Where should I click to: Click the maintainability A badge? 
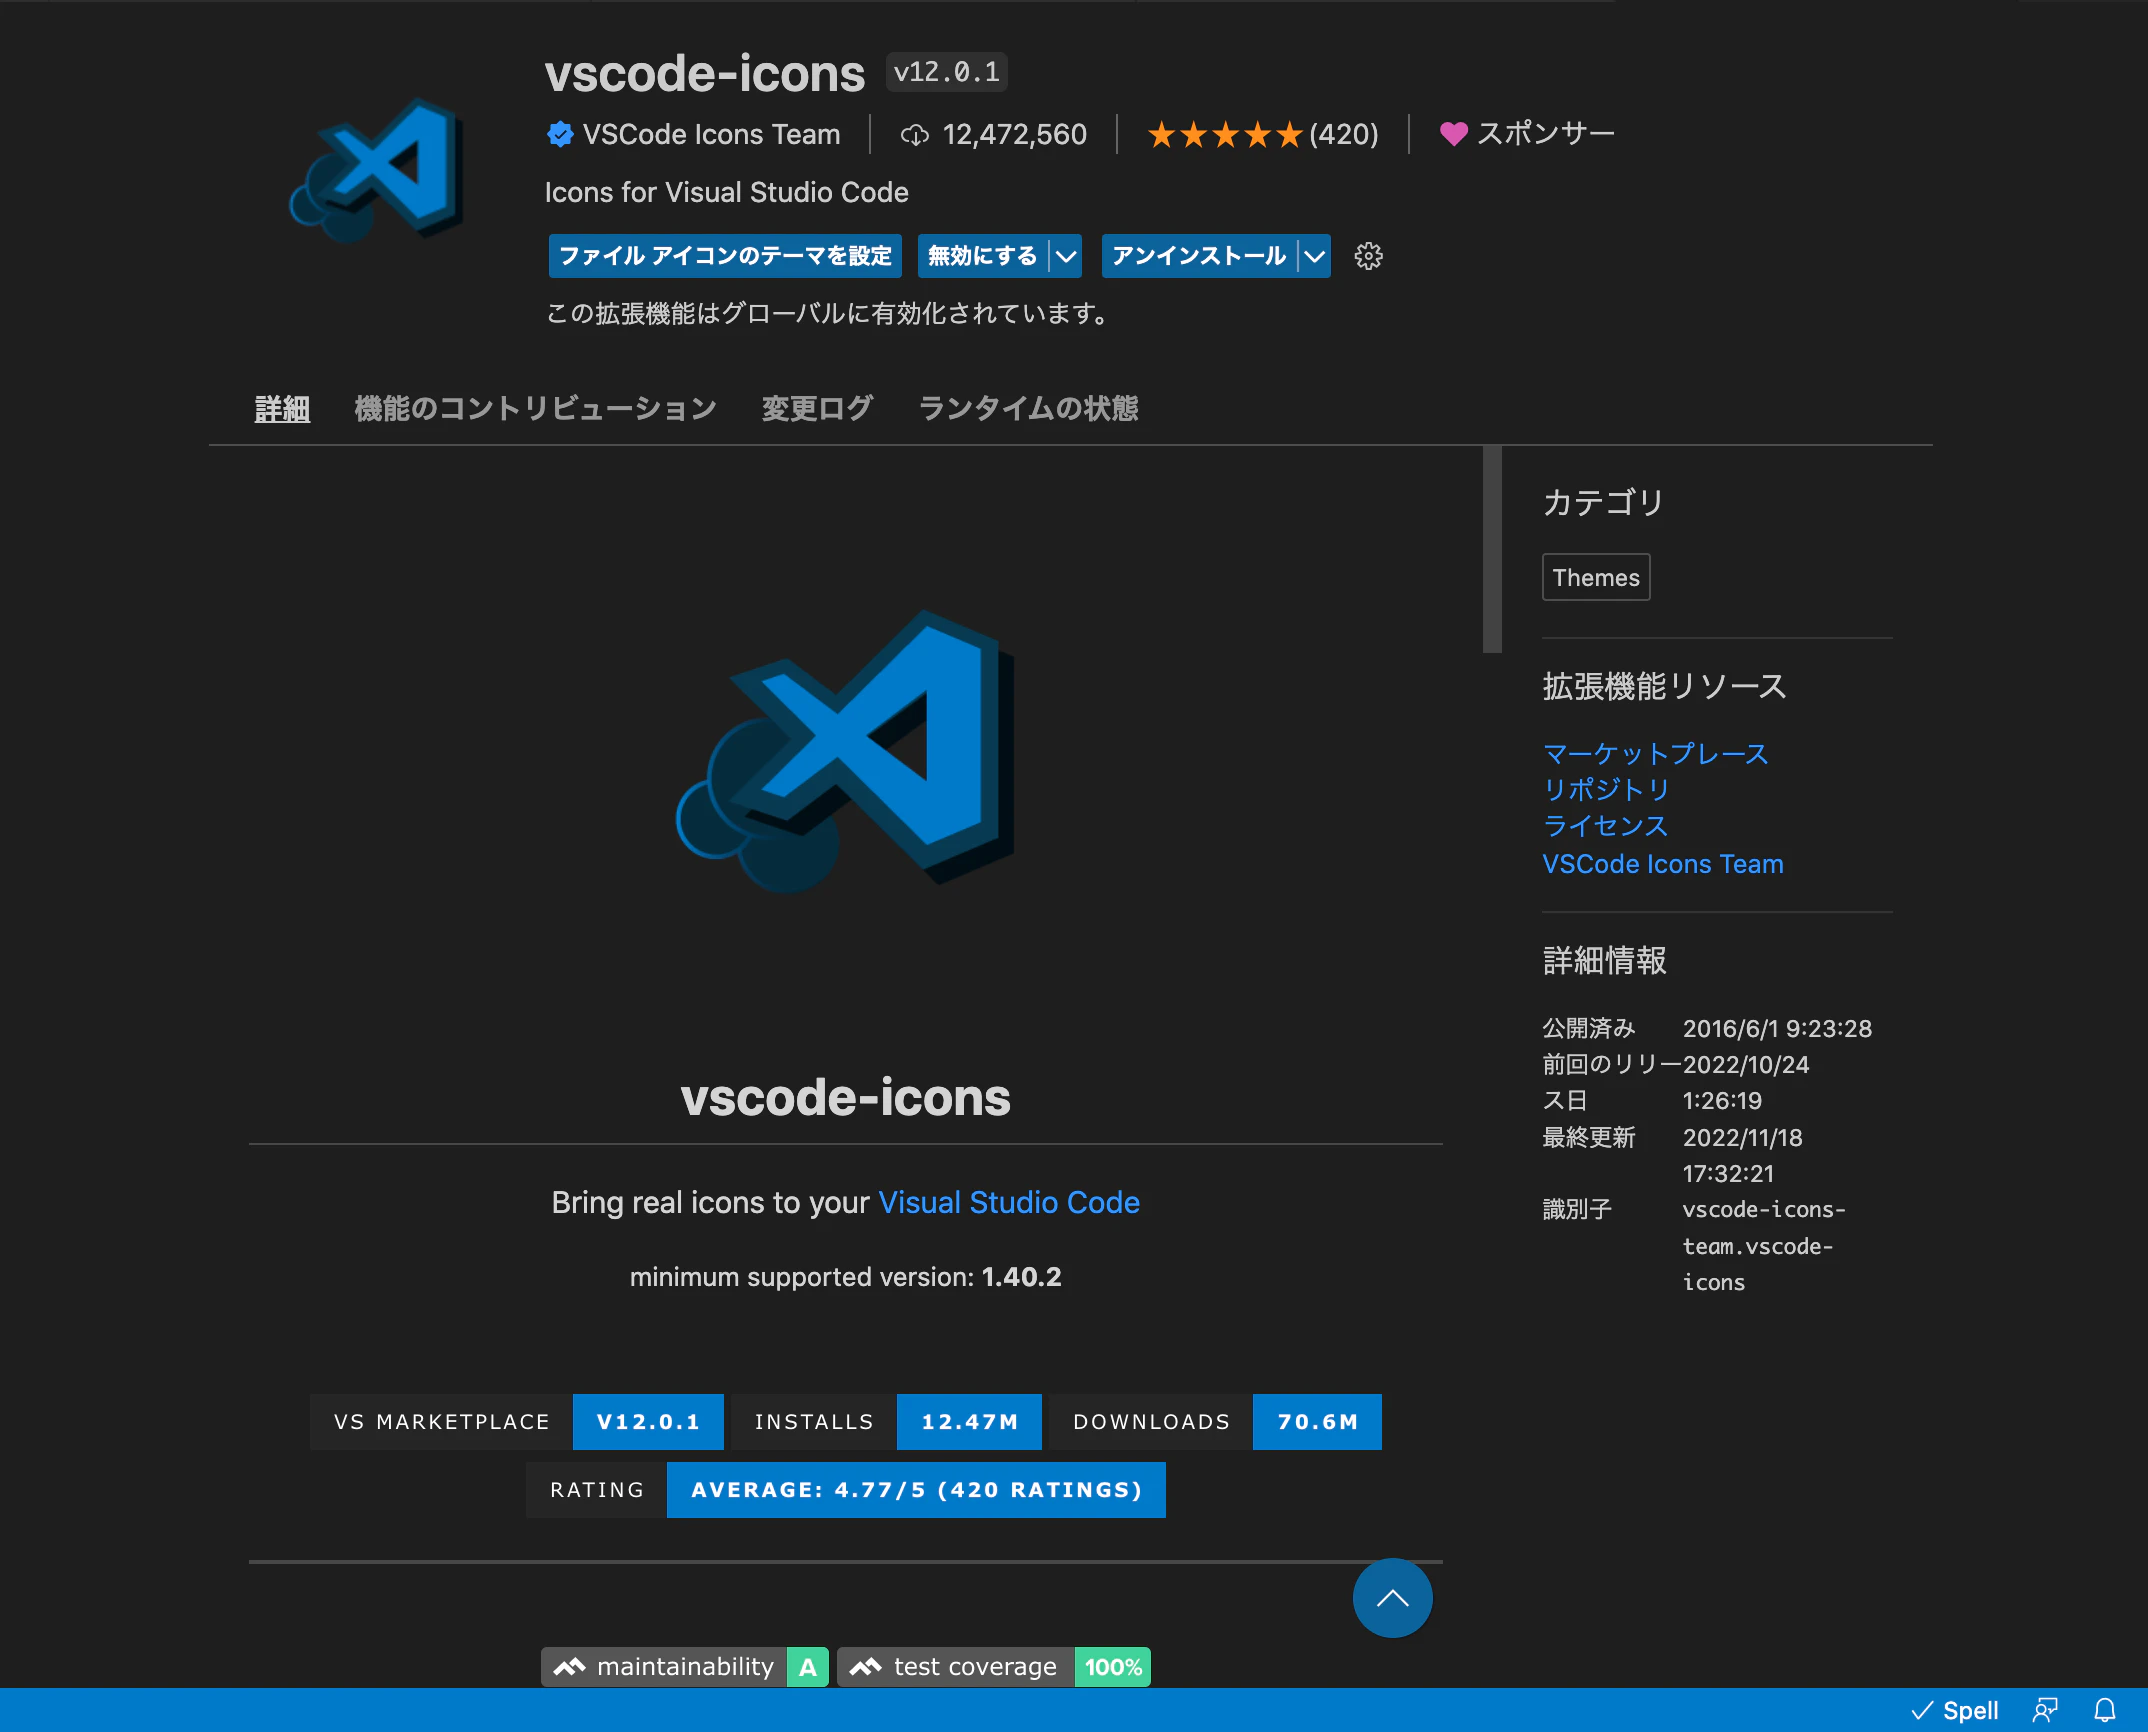click(685, 1667)
